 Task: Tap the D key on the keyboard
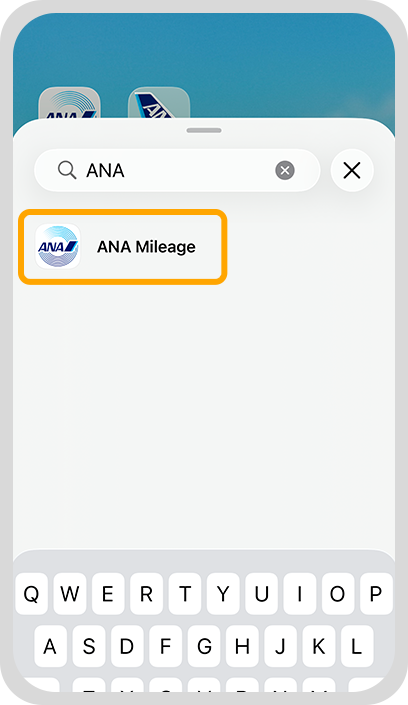point(127,646)
